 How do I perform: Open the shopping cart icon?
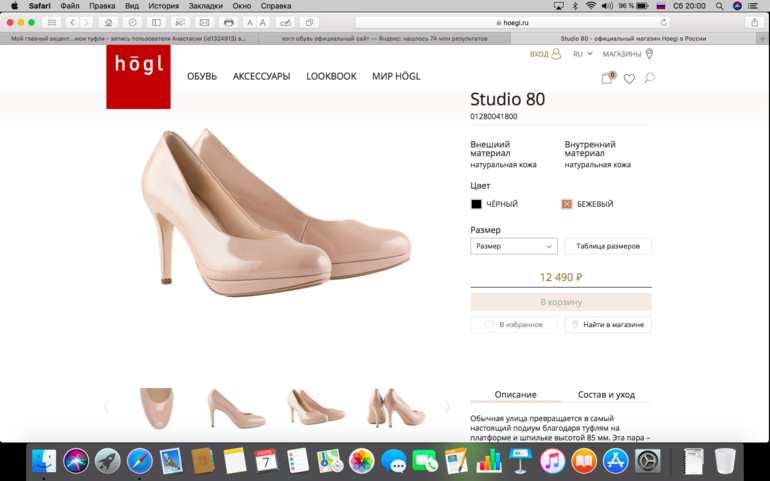click(606, 78)
